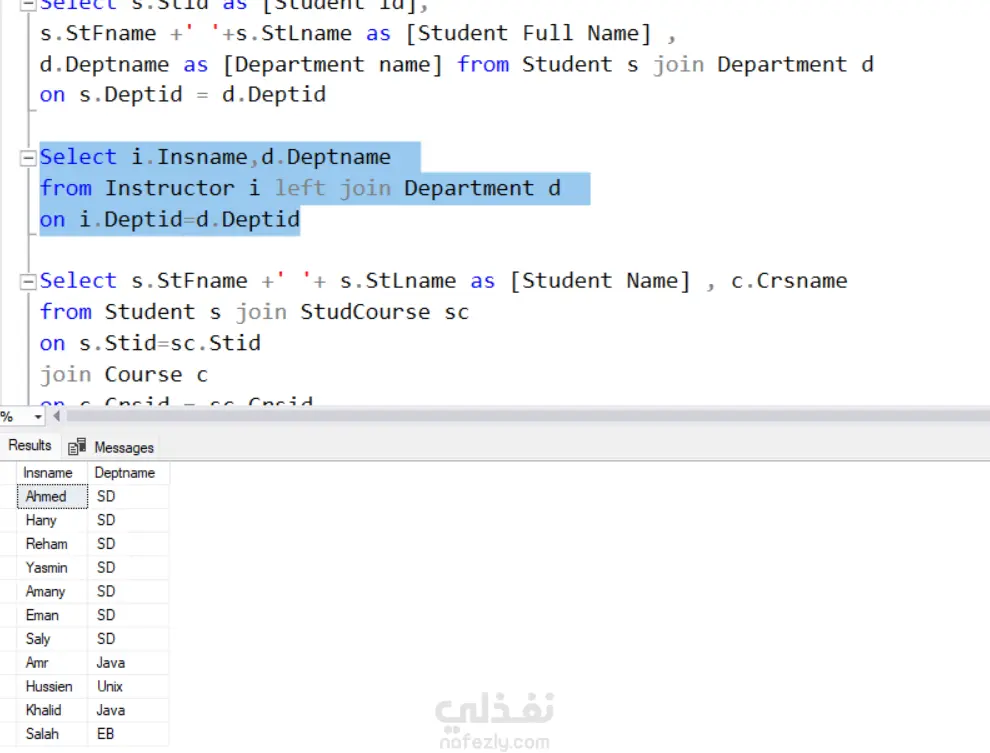Place cursor in 'on i.Deptid=d.Deptid' line
This screenshot has width=990, height=753.
pyautogui.click(x=170, y=220)
